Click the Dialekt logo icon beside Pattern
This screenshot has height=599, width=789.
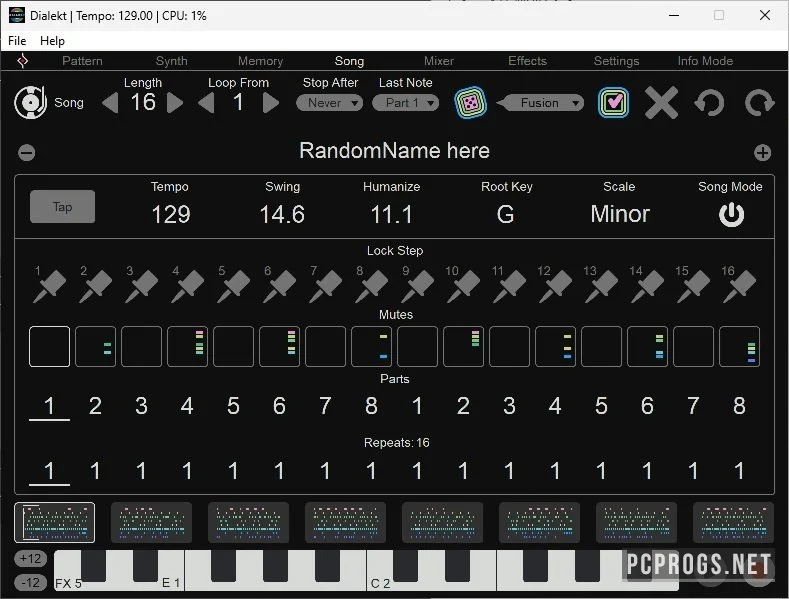click(23, 61)
